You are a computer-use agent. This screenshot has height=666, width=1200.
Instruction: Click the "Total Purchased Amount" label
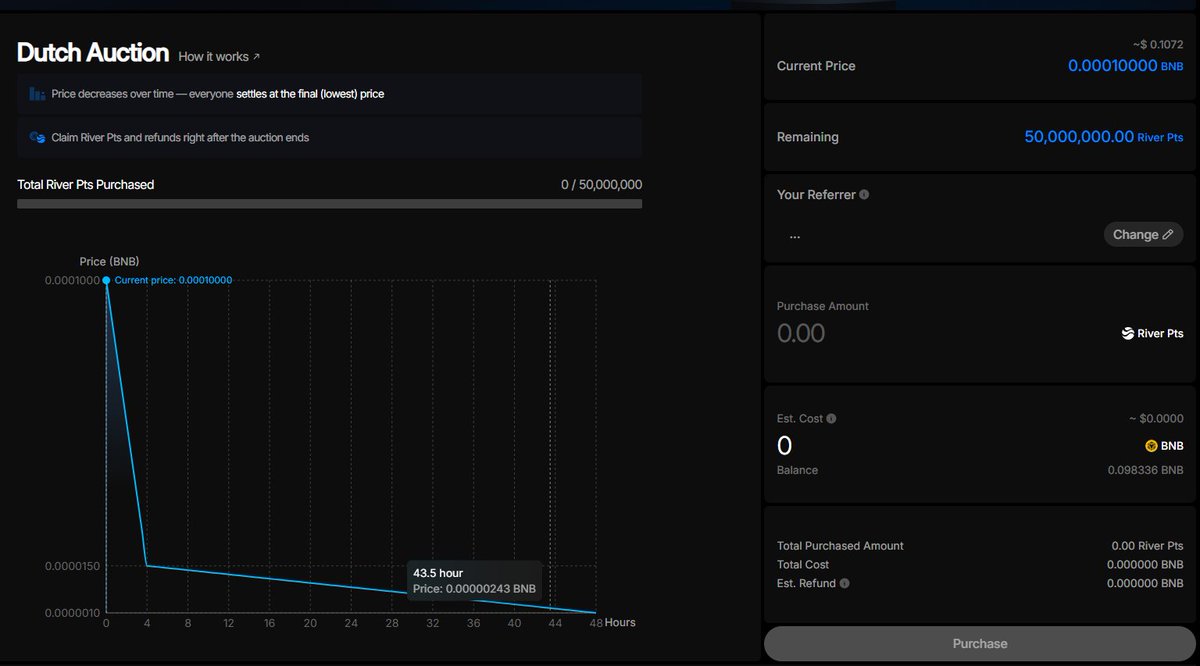(x=840, y=546)
